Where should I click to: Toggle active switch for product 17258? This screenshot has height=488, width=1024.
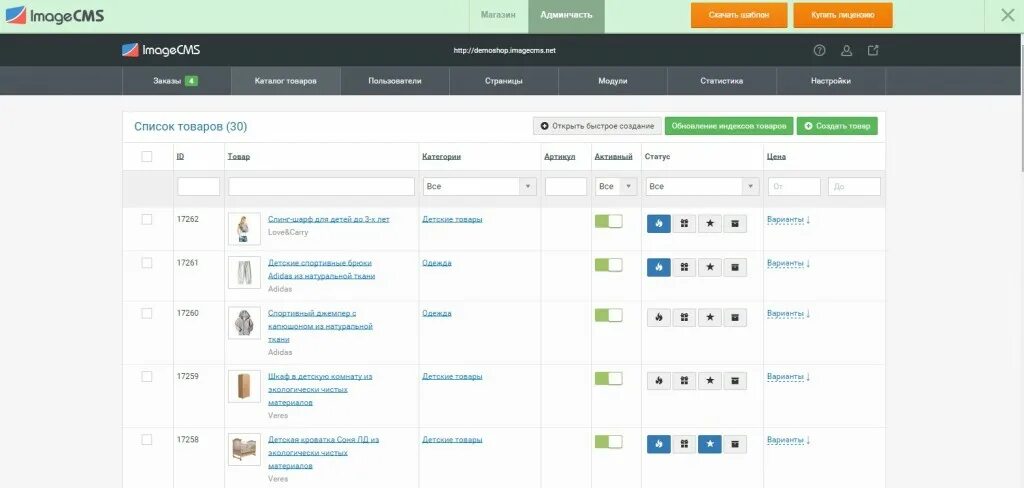coord(608,442)
